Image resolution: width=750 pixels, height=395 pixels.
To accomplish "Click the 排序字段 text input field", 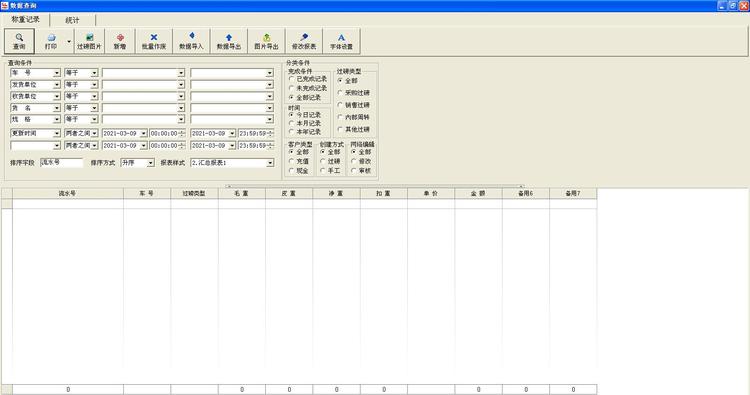I will click(61, 163).
